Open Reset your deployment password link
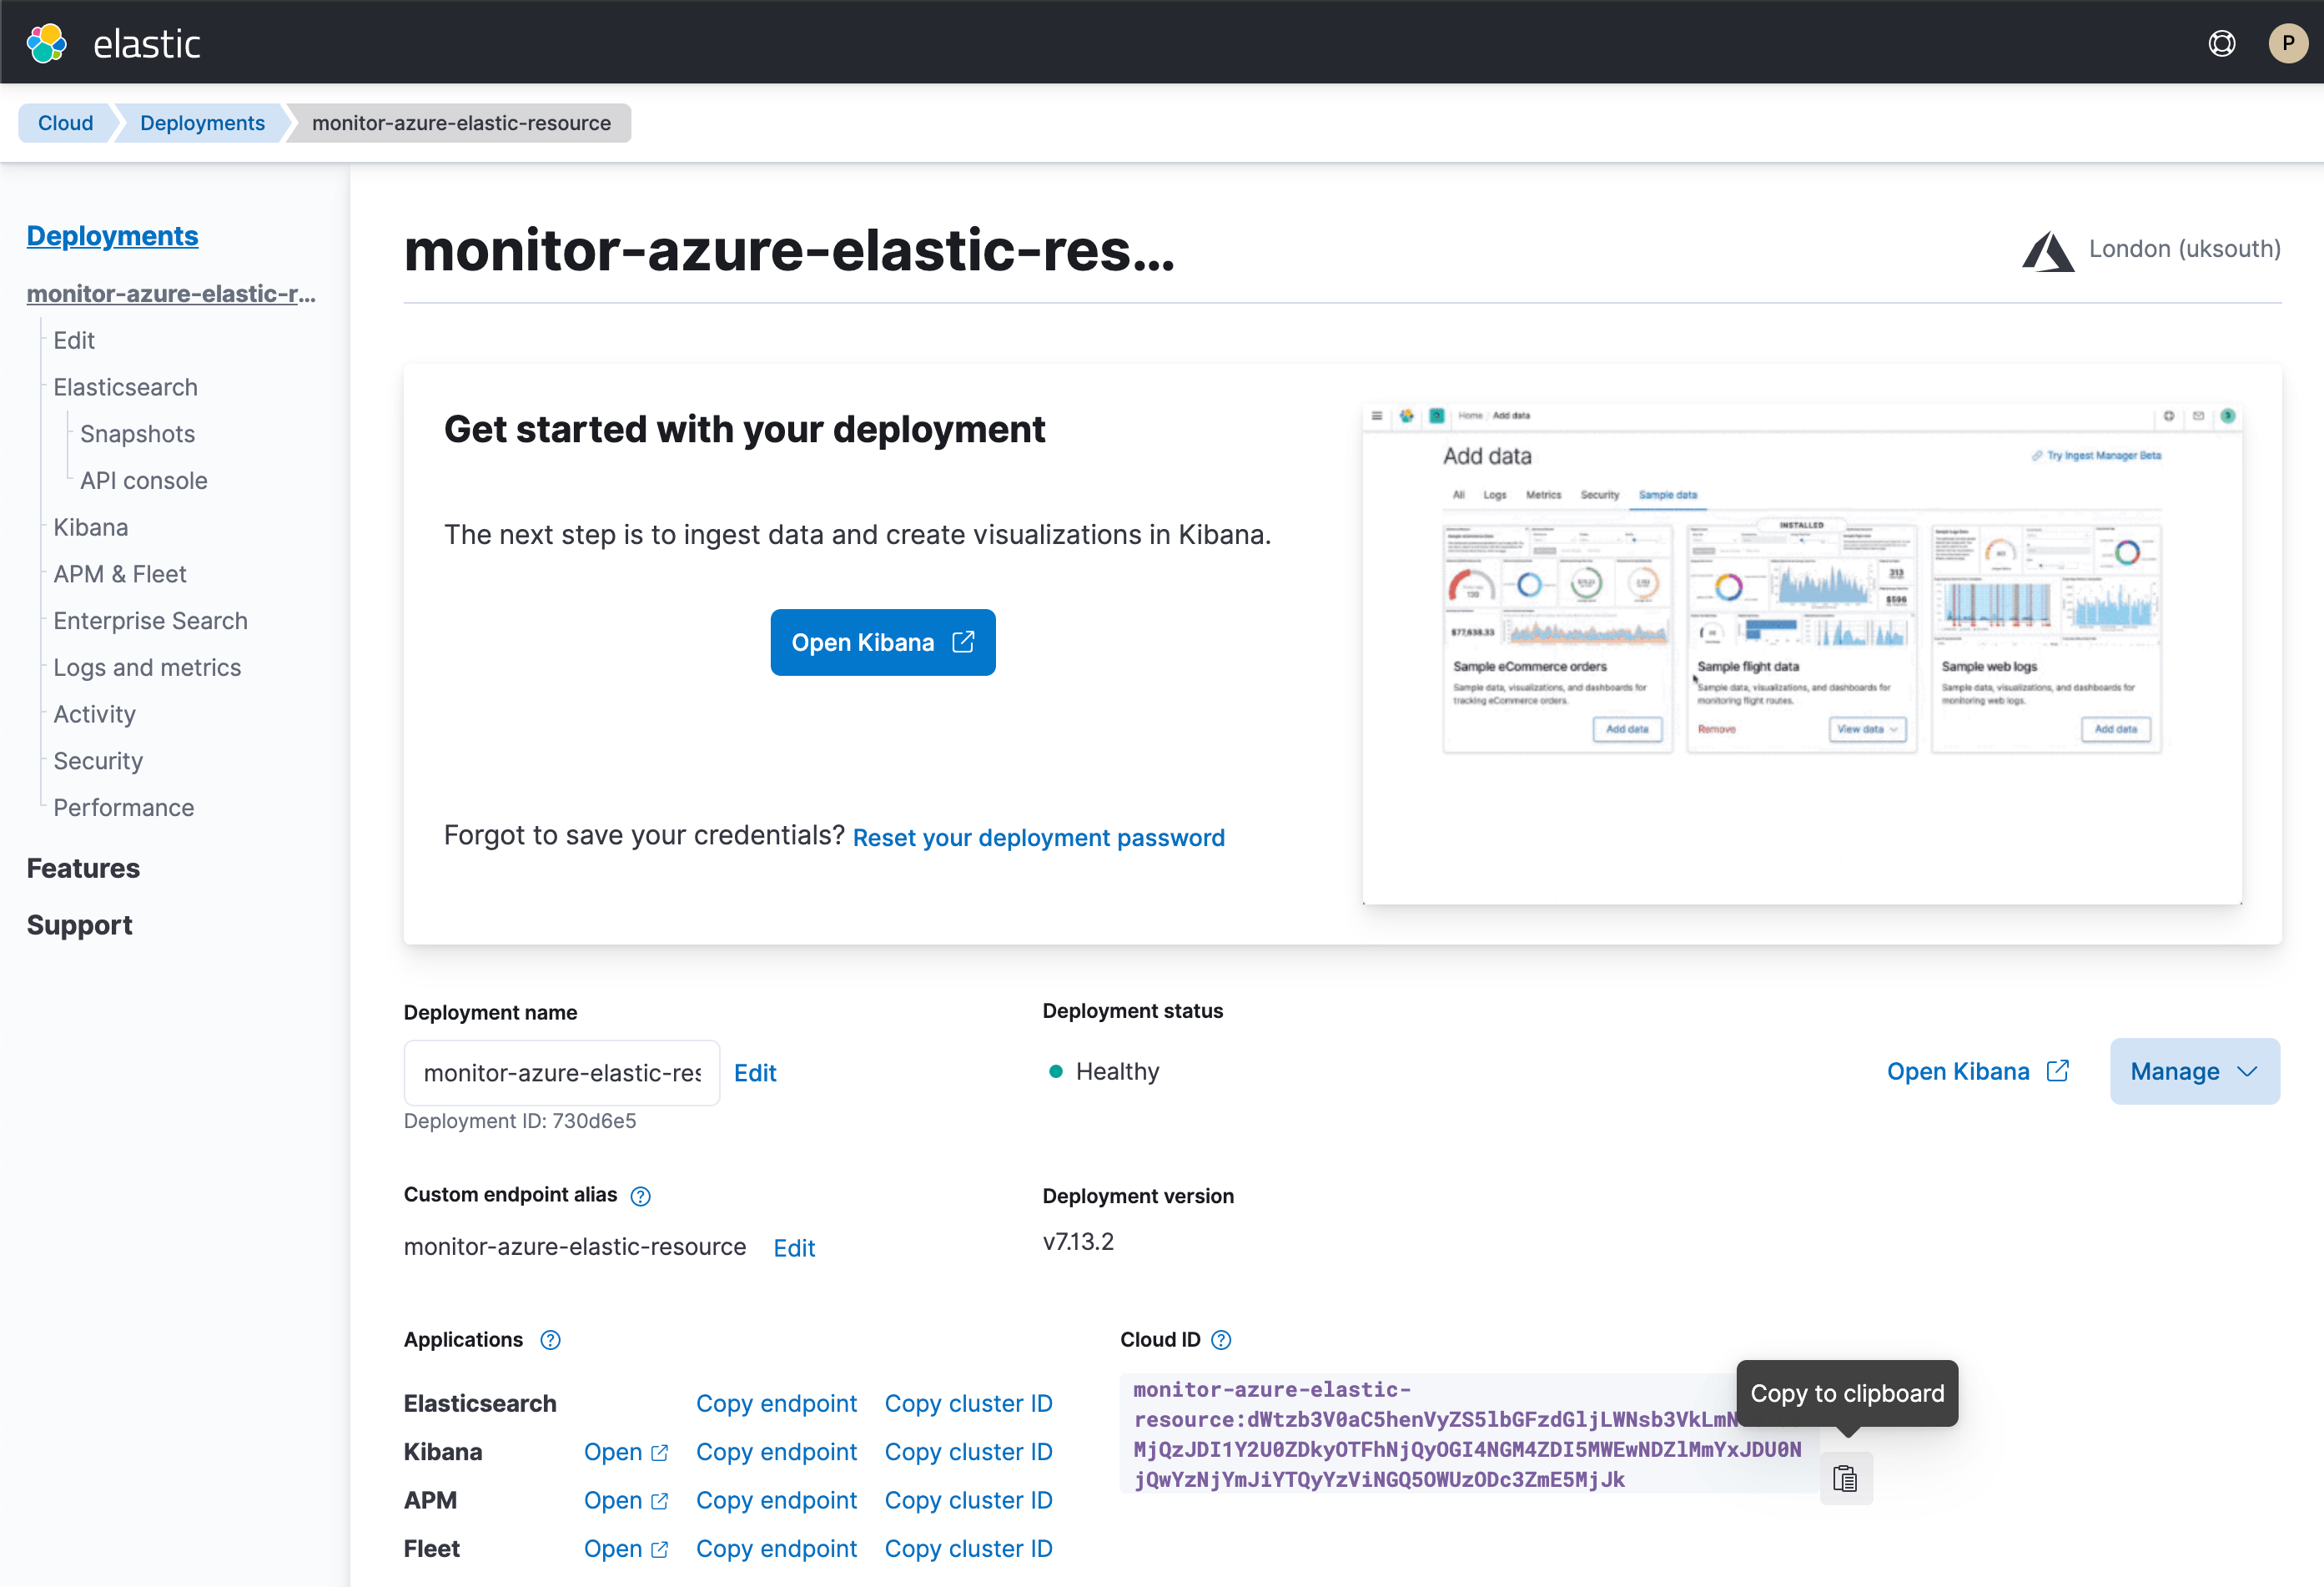Screen dimensions: 2324x1587 click(x=1038, y=837)
